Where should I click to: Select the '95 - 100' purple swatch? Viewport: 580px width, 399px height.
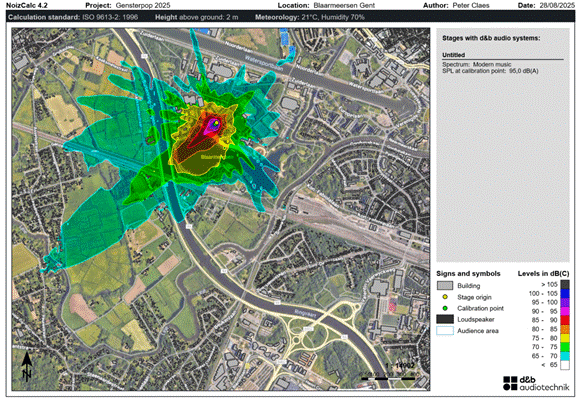565,302
